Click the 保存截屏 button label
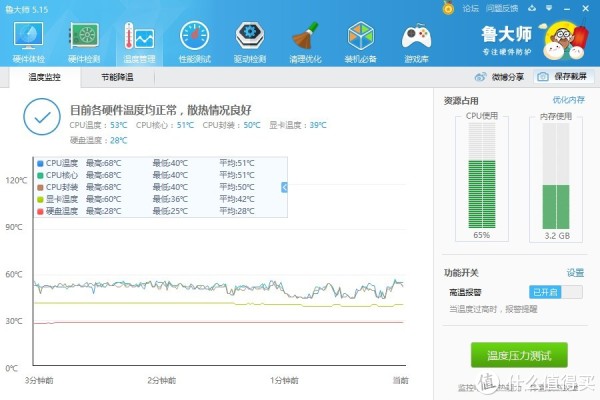Screen dimensions: 600x400 coord(571,77)
